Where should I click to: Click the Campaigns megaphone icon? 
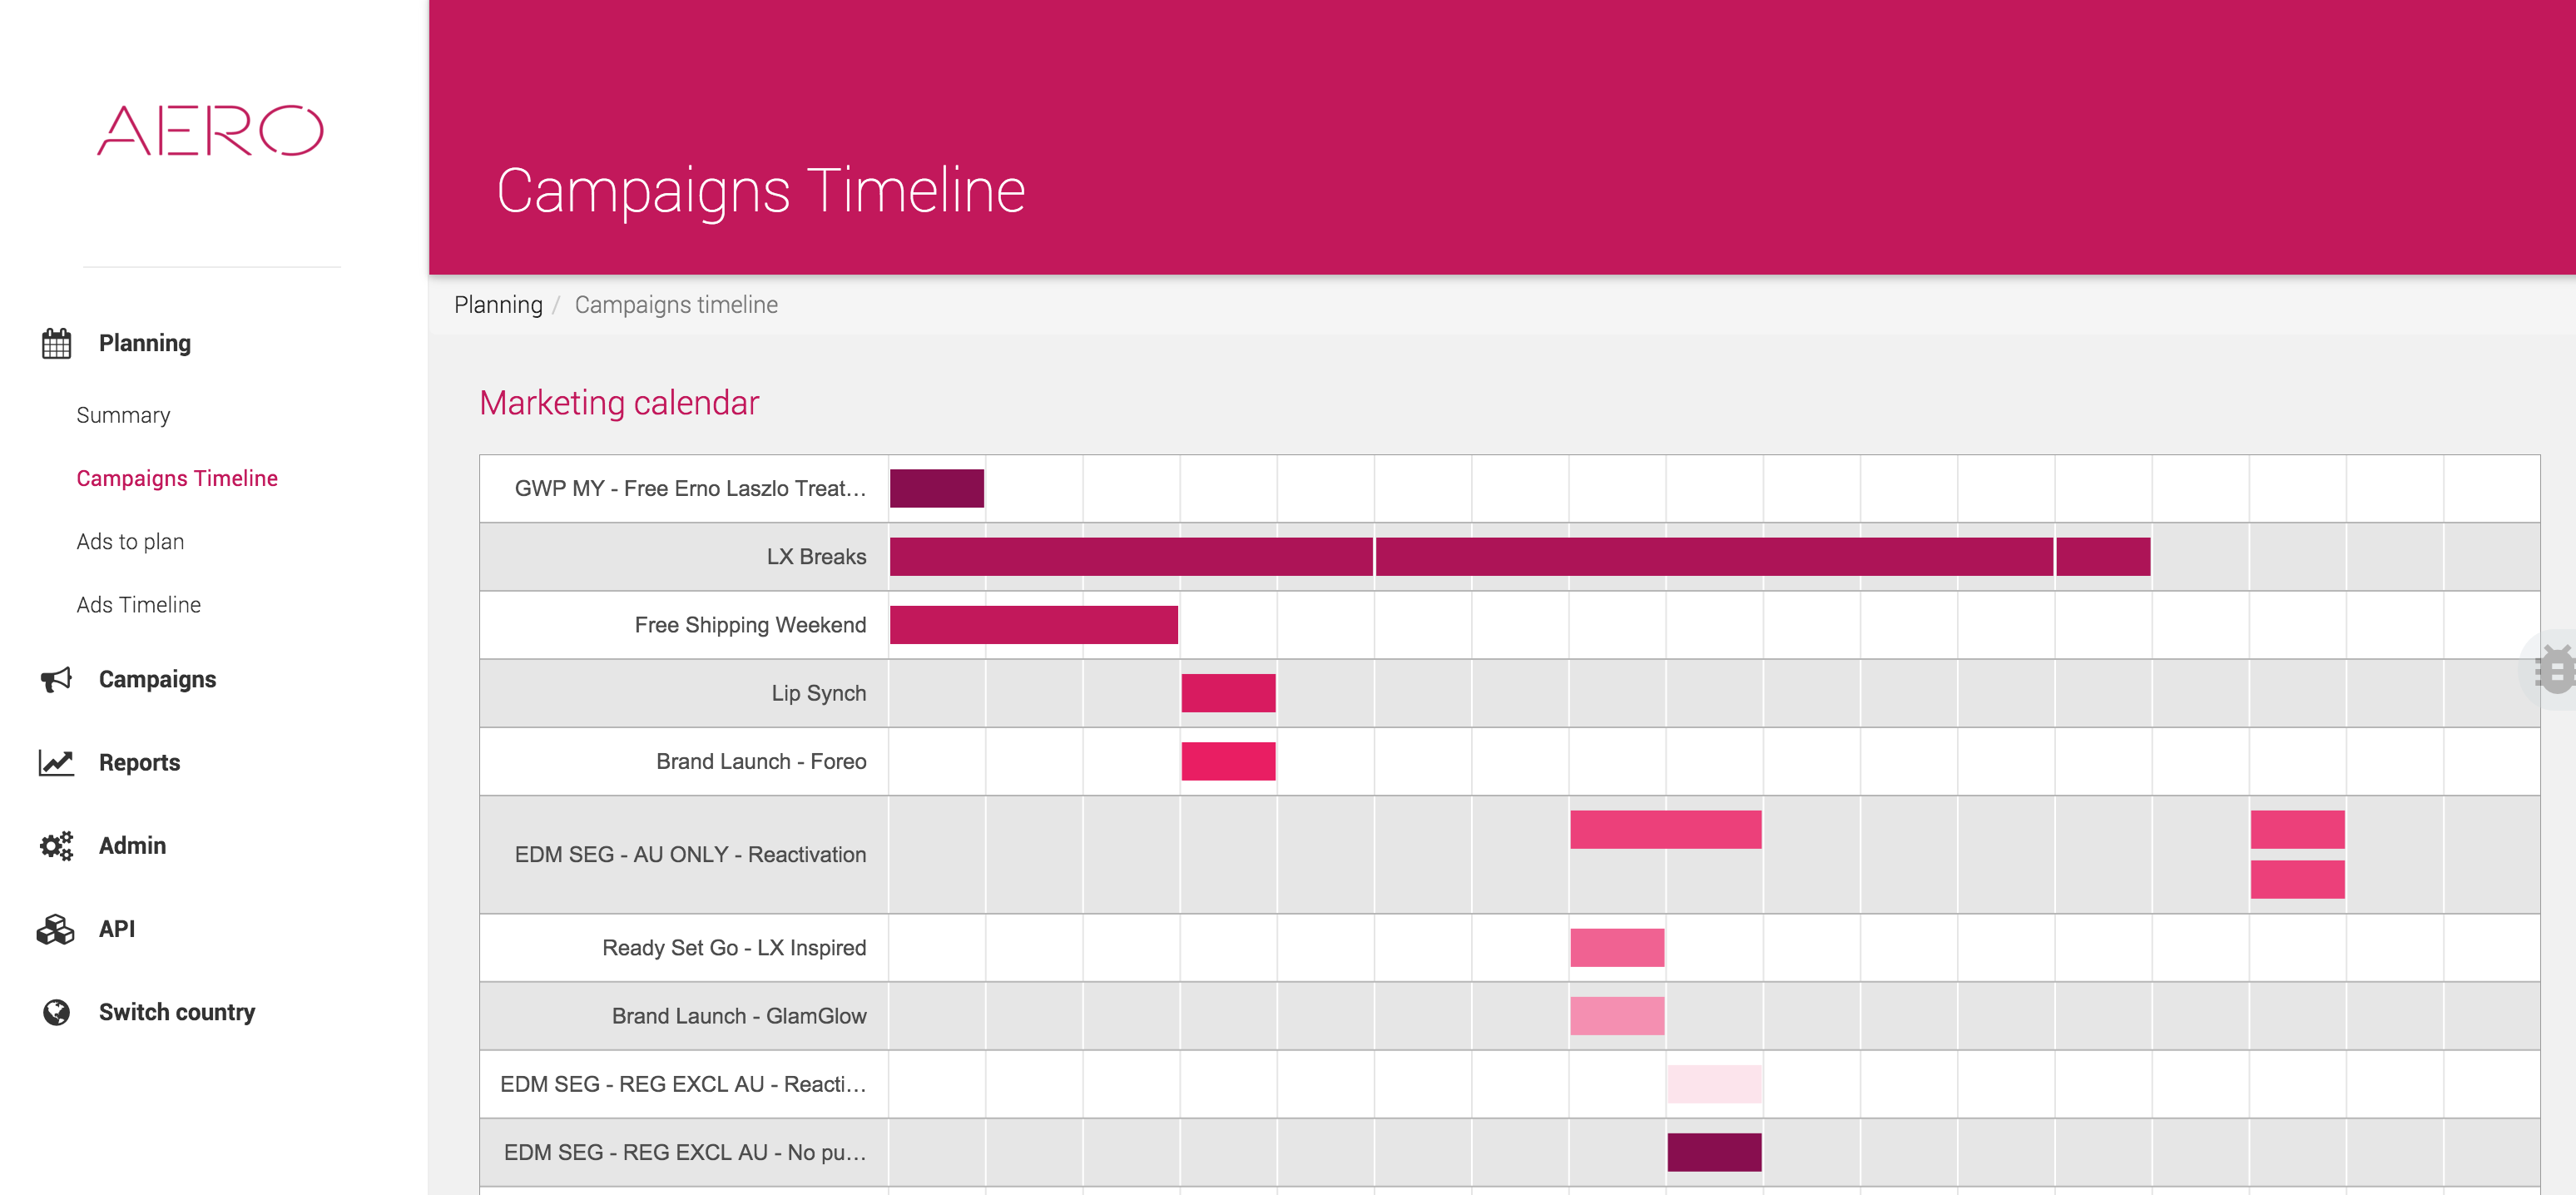(x=56, y=679)
